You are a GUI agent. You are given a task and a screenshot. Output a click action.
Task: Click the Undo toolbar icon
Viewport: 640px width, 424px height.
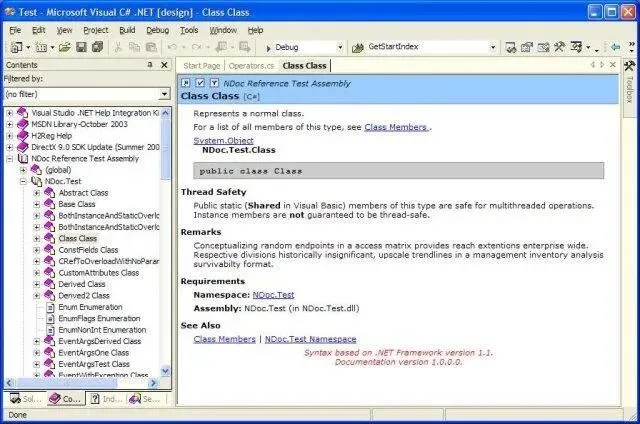(172, 47)
